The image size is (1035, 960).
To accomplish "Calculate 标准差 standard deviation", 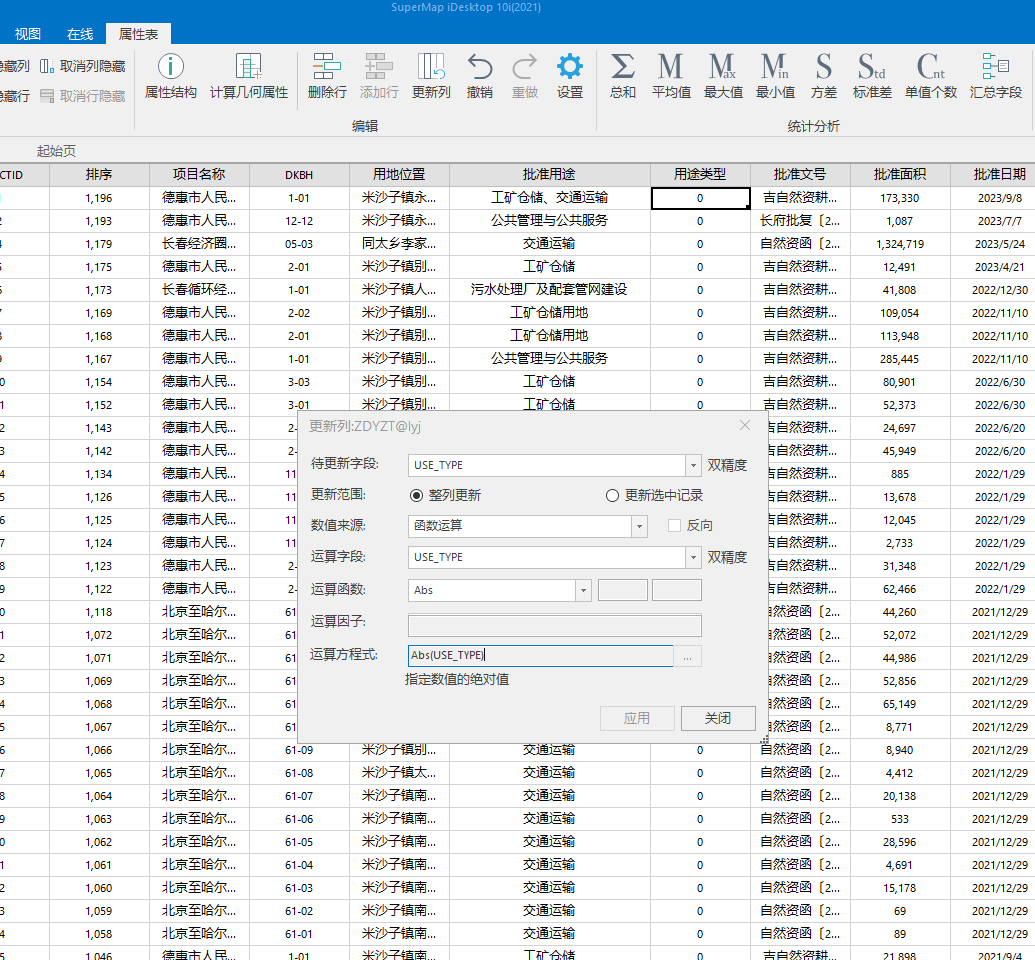I will tap(872, 76).
